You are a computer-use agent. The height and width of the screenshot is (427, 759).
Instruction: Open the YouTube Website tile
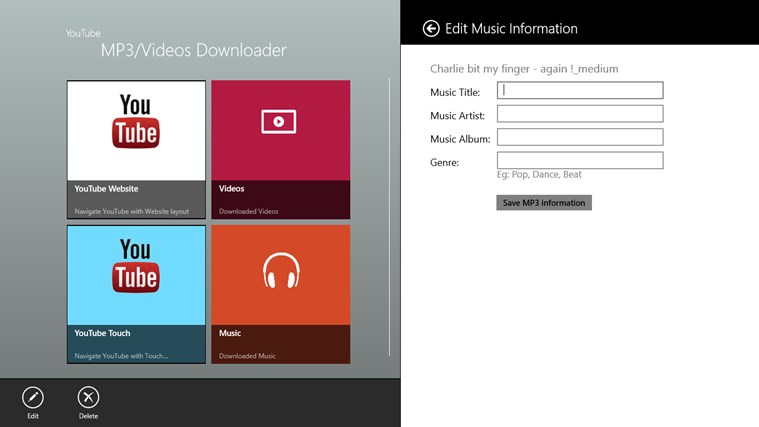[x=136, y=150]
